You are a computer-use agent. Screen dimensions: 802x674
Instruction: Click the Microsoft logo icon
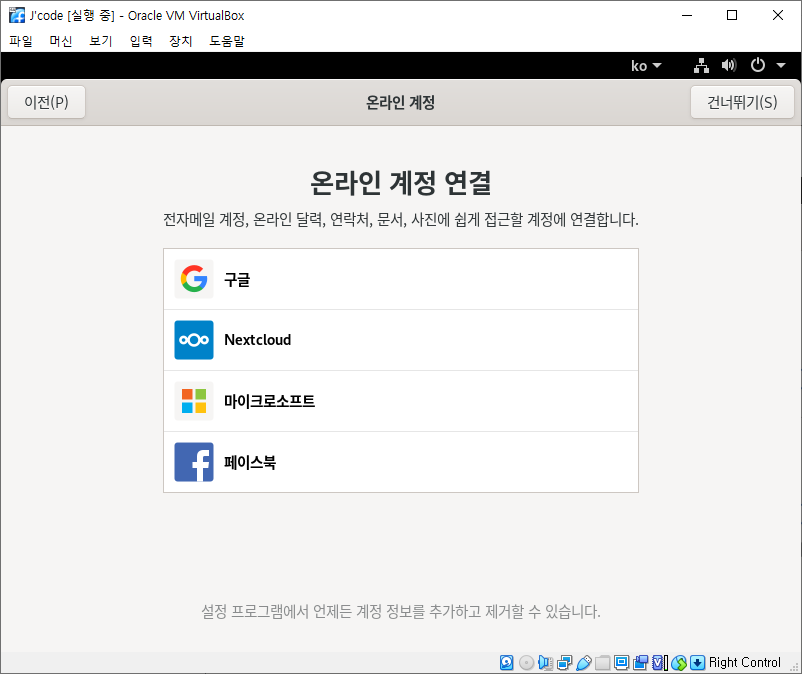pos(194,401)
